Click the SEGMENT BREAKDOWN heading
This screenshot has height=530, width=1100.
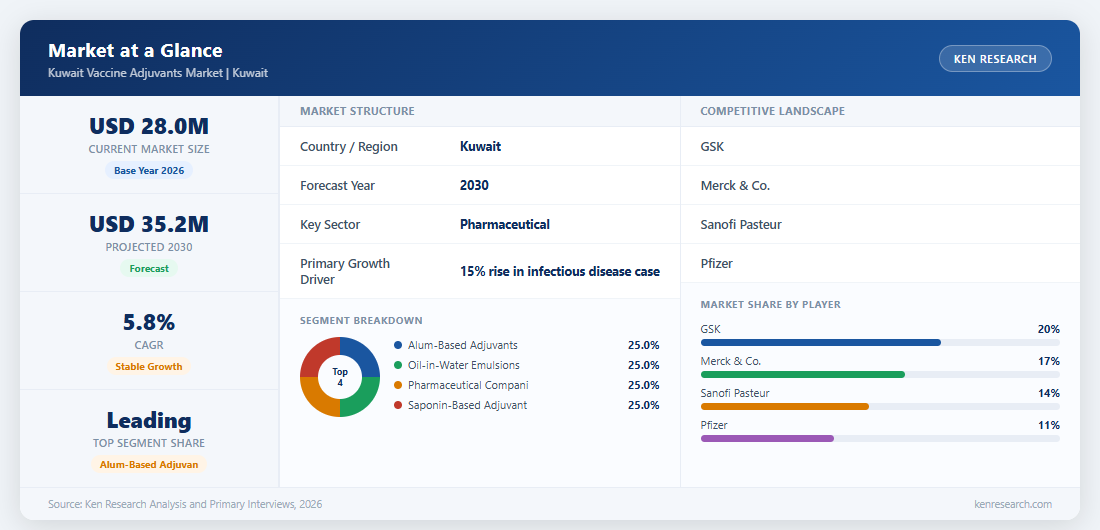[361, 321]
